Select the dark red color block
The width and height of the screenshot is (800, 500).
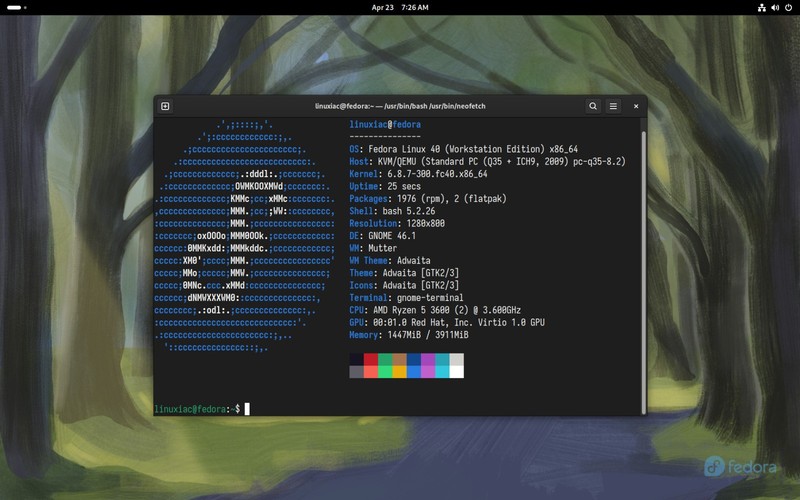371,359
